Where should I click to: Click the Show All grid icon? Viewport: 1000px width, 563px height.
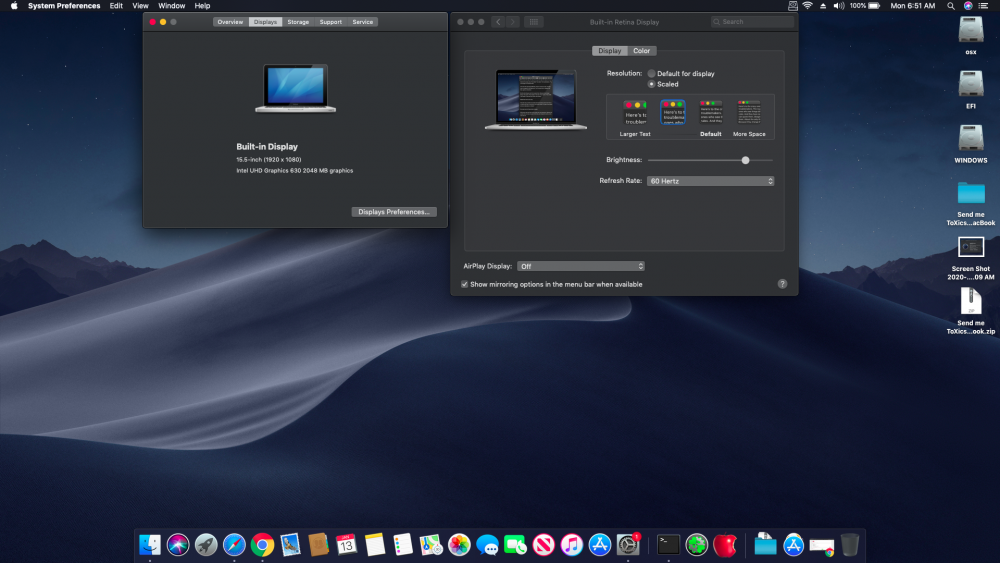[x=533, y=21]
